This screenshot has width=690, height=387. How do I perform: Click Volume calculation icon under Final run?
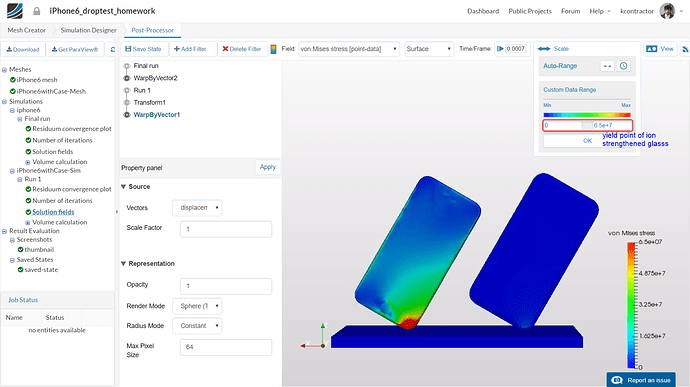pos(28,162)
